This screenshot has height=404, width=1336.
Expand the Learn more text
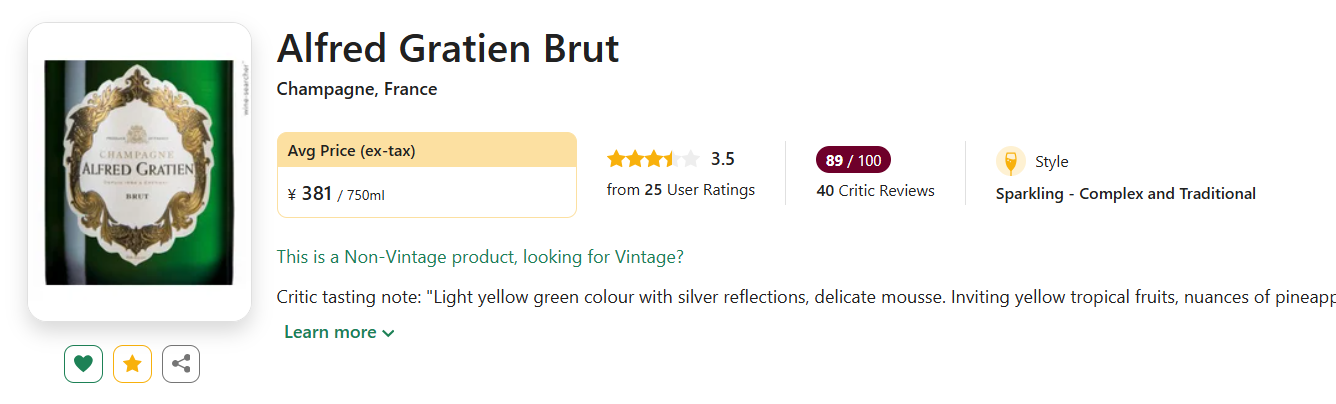pos(330,332)
